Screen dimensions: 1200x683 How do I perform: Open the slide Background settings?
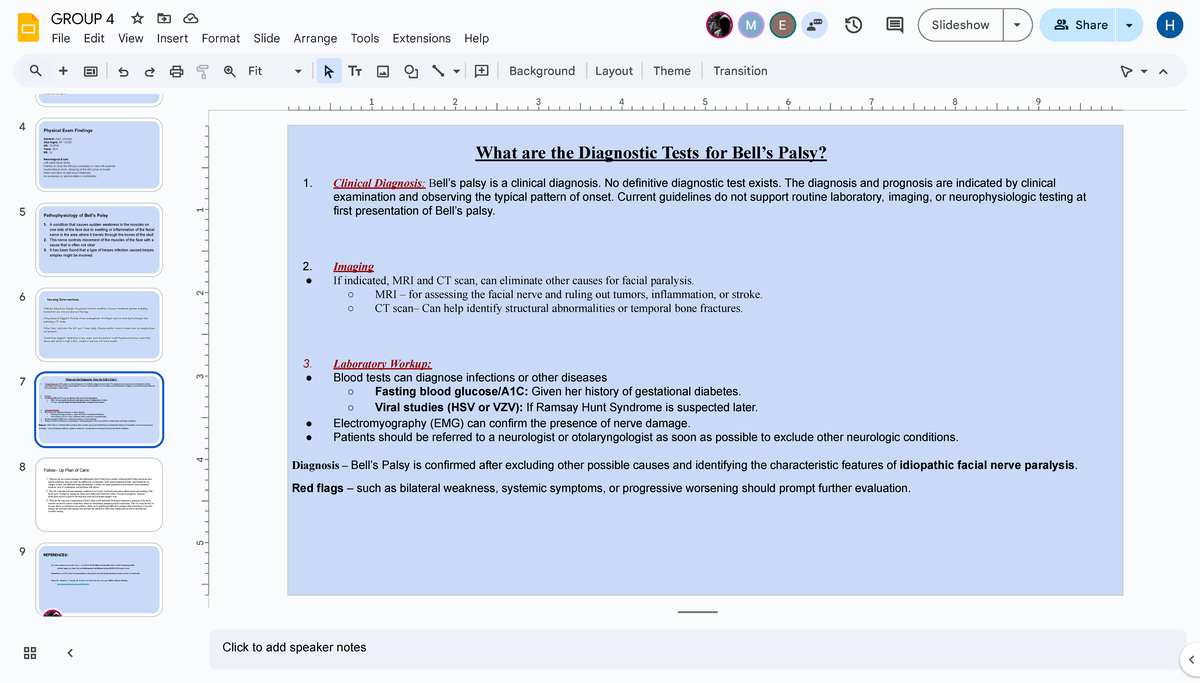(541, 71)
